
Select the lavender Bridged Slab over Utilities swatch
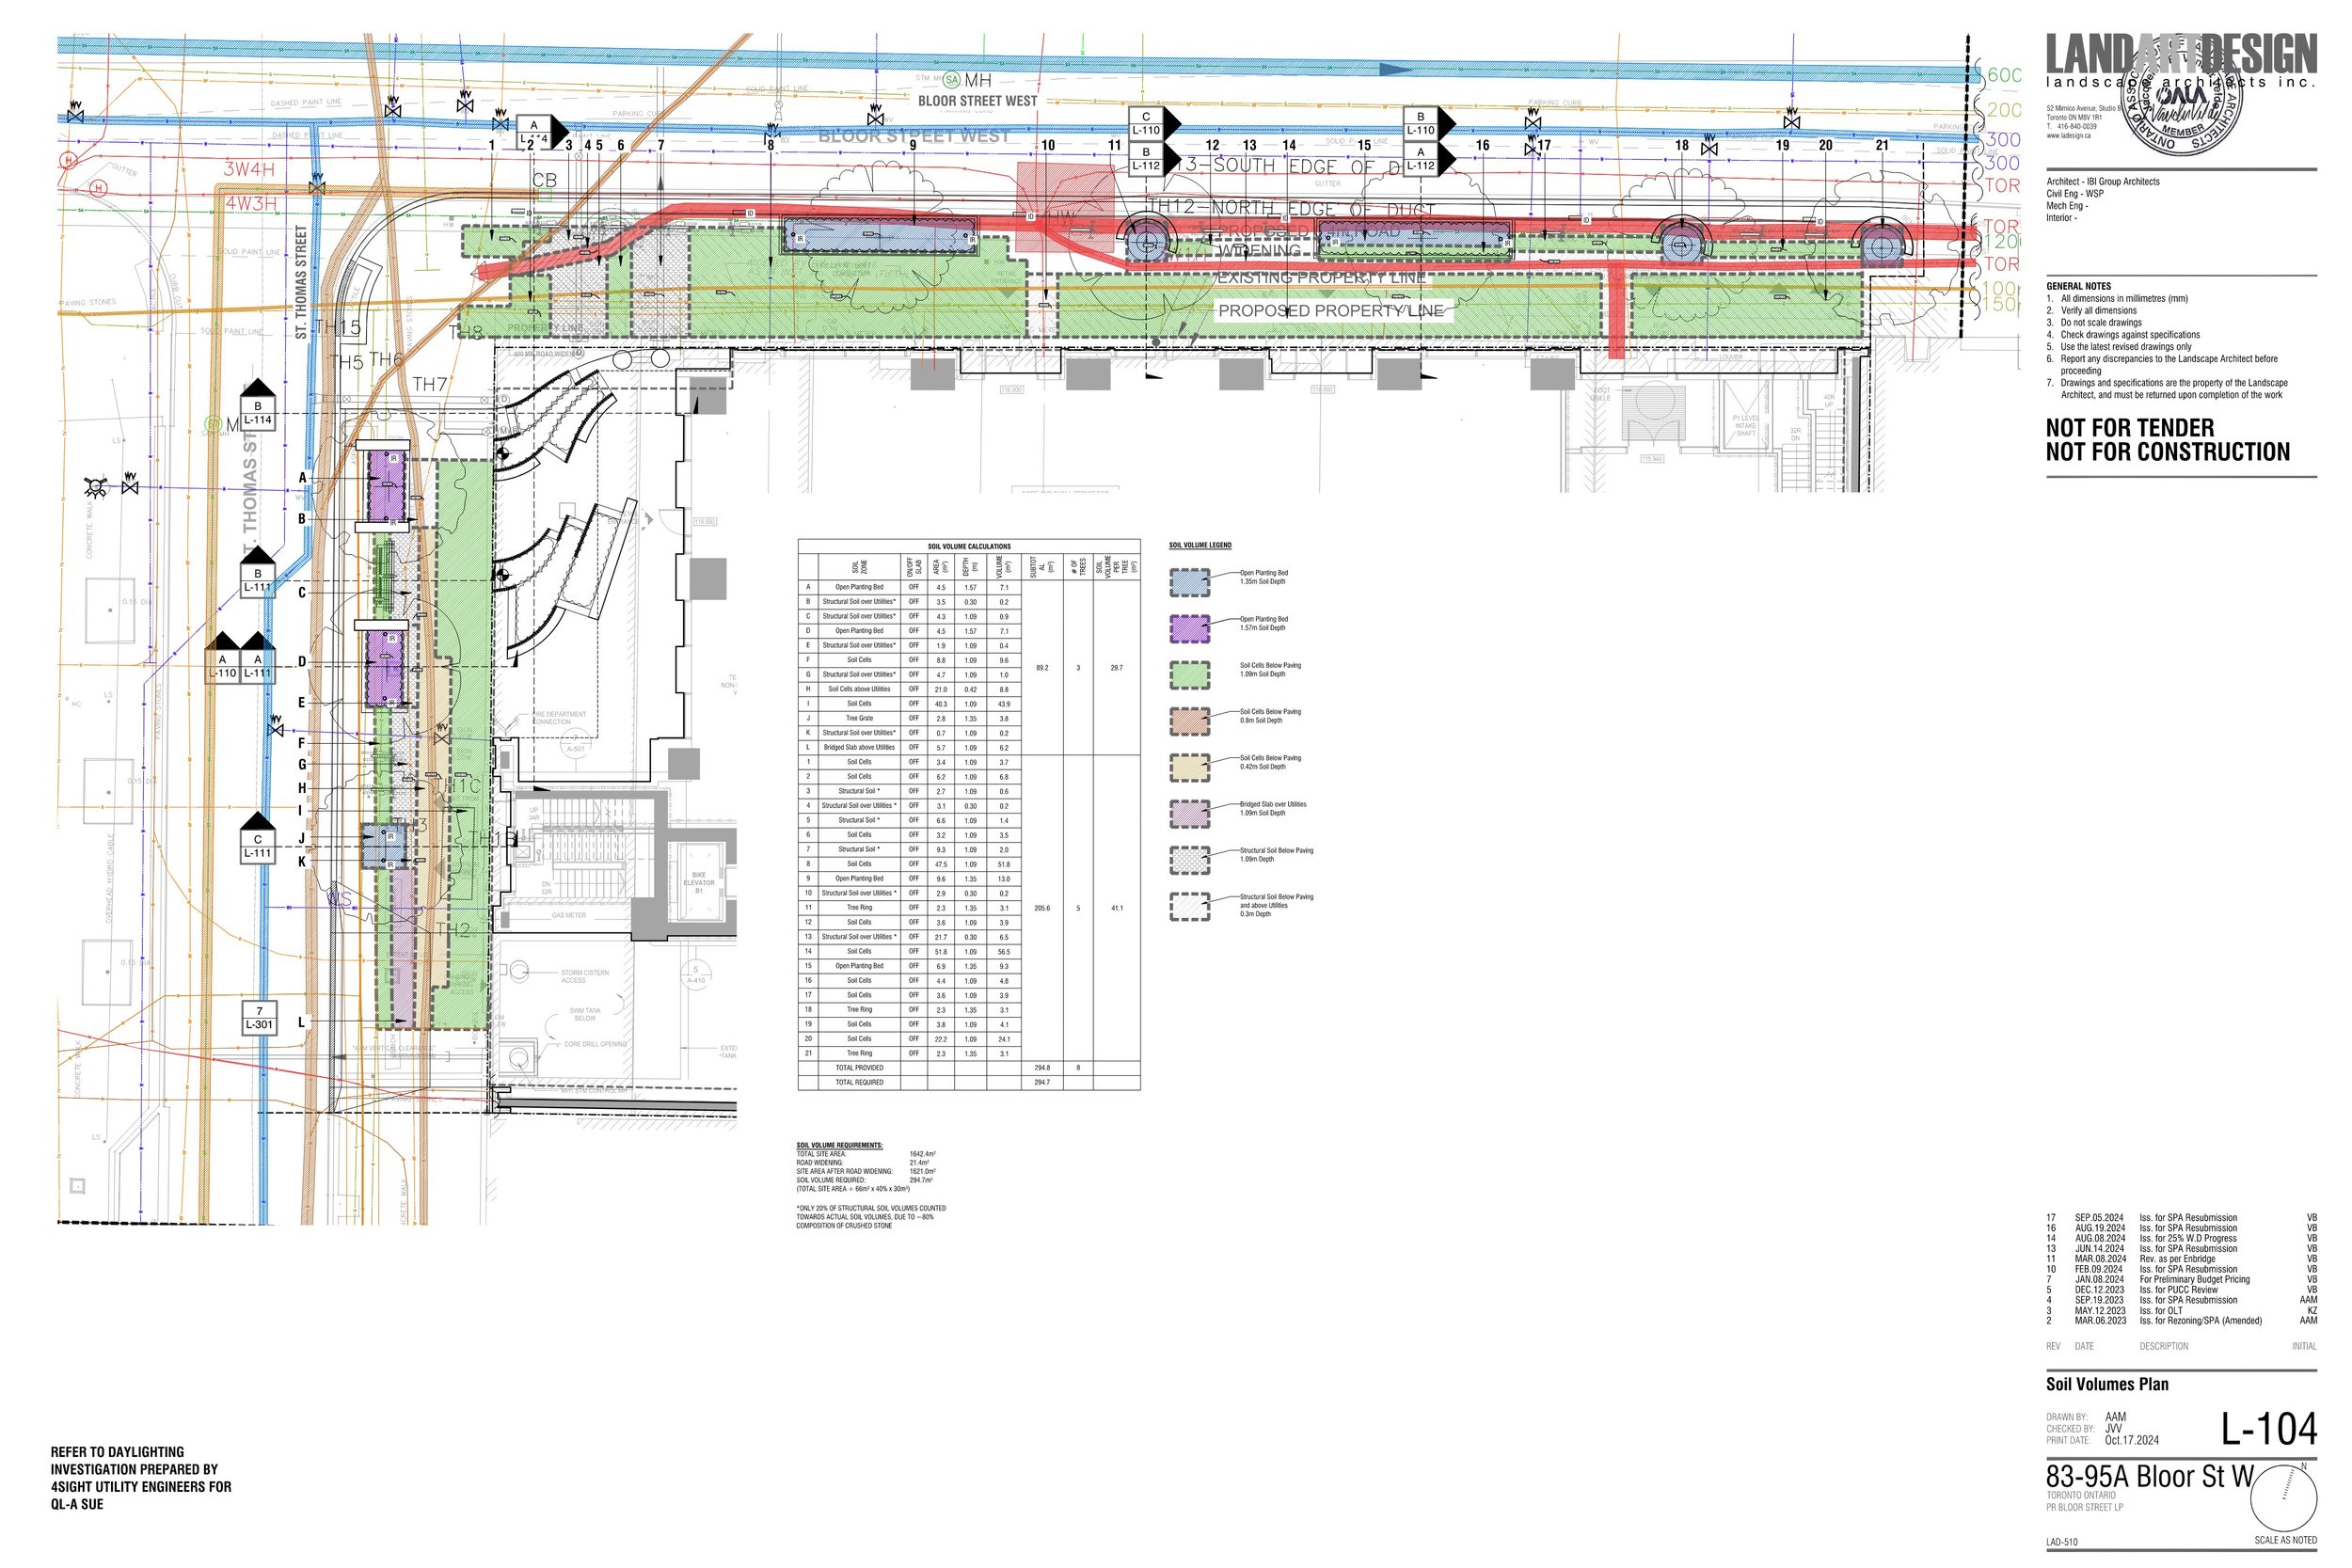point(1190,813)
